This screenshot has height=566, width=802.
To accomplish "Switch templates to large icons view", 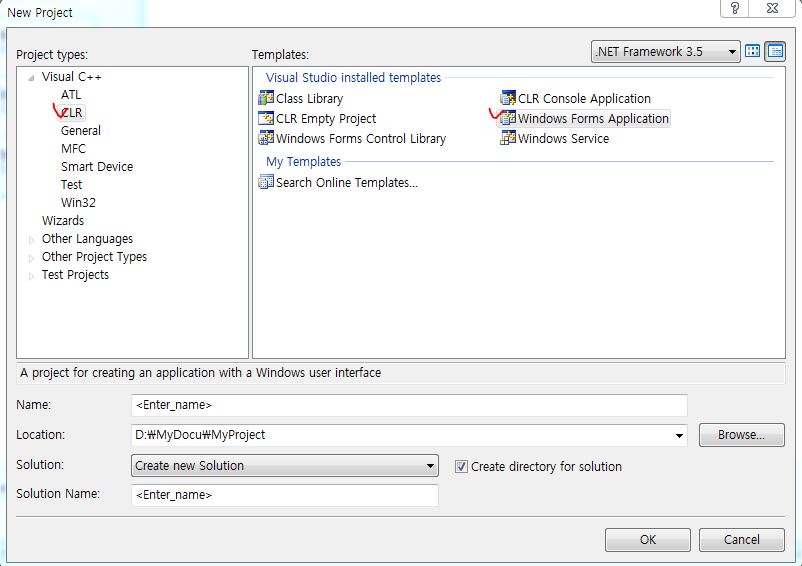I will point(752,51).
